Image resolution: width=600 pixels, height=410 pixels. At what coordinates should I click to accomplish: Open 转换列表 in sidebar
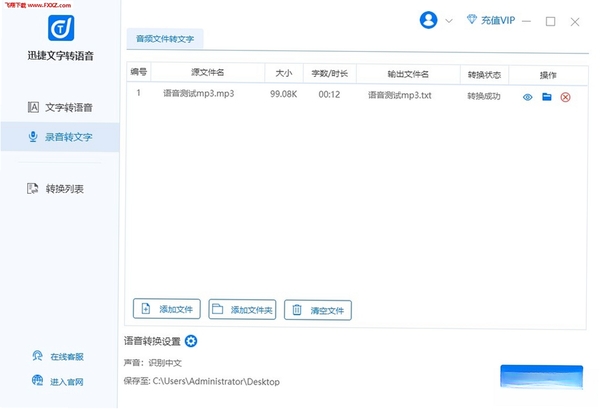coord(55,189)
